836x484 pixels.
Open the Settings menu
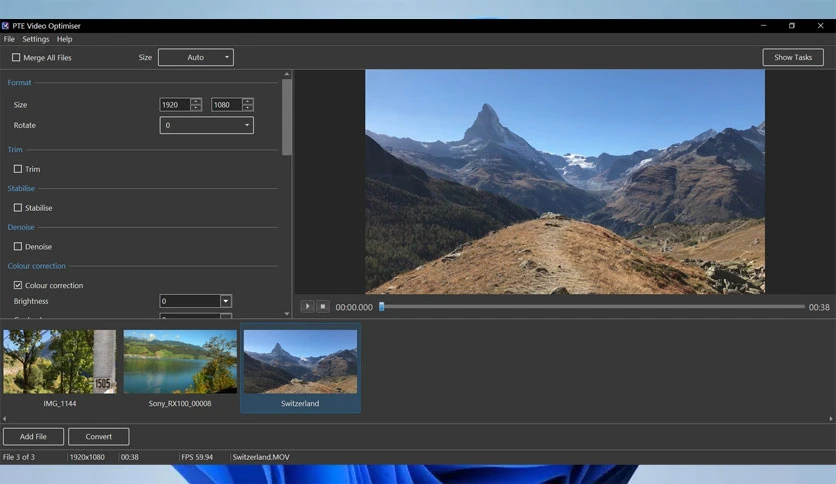tap(36, 39)
